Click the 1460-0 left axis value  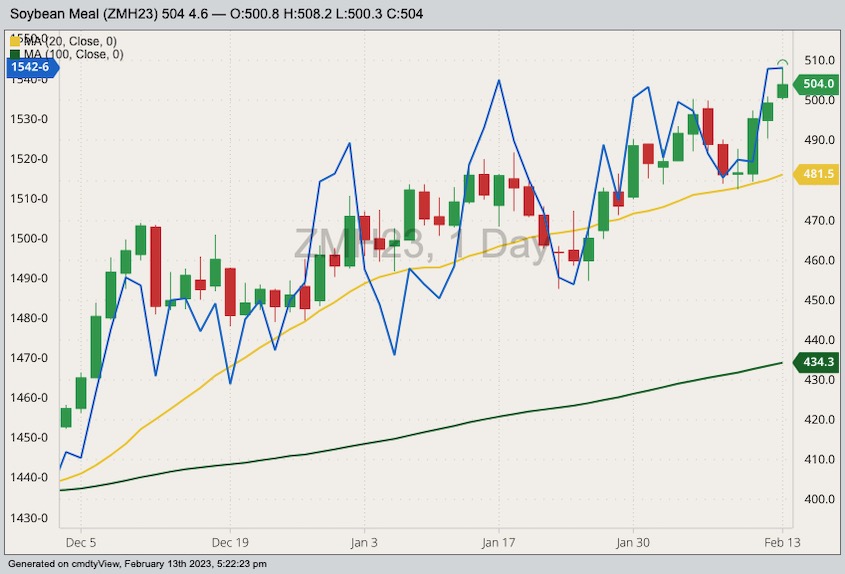point(29,397)
